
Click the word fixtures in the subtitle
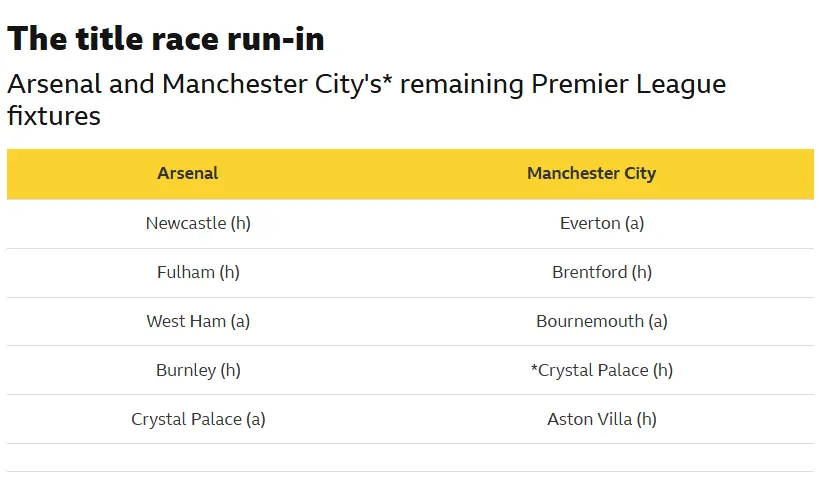(x=54, y=116)
